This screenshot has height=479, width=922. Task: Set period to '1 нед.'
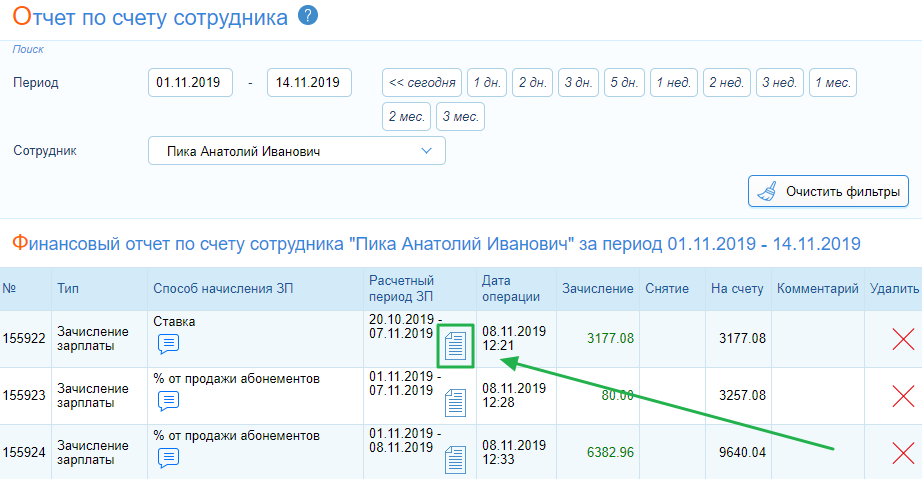(x=674, y=82)
